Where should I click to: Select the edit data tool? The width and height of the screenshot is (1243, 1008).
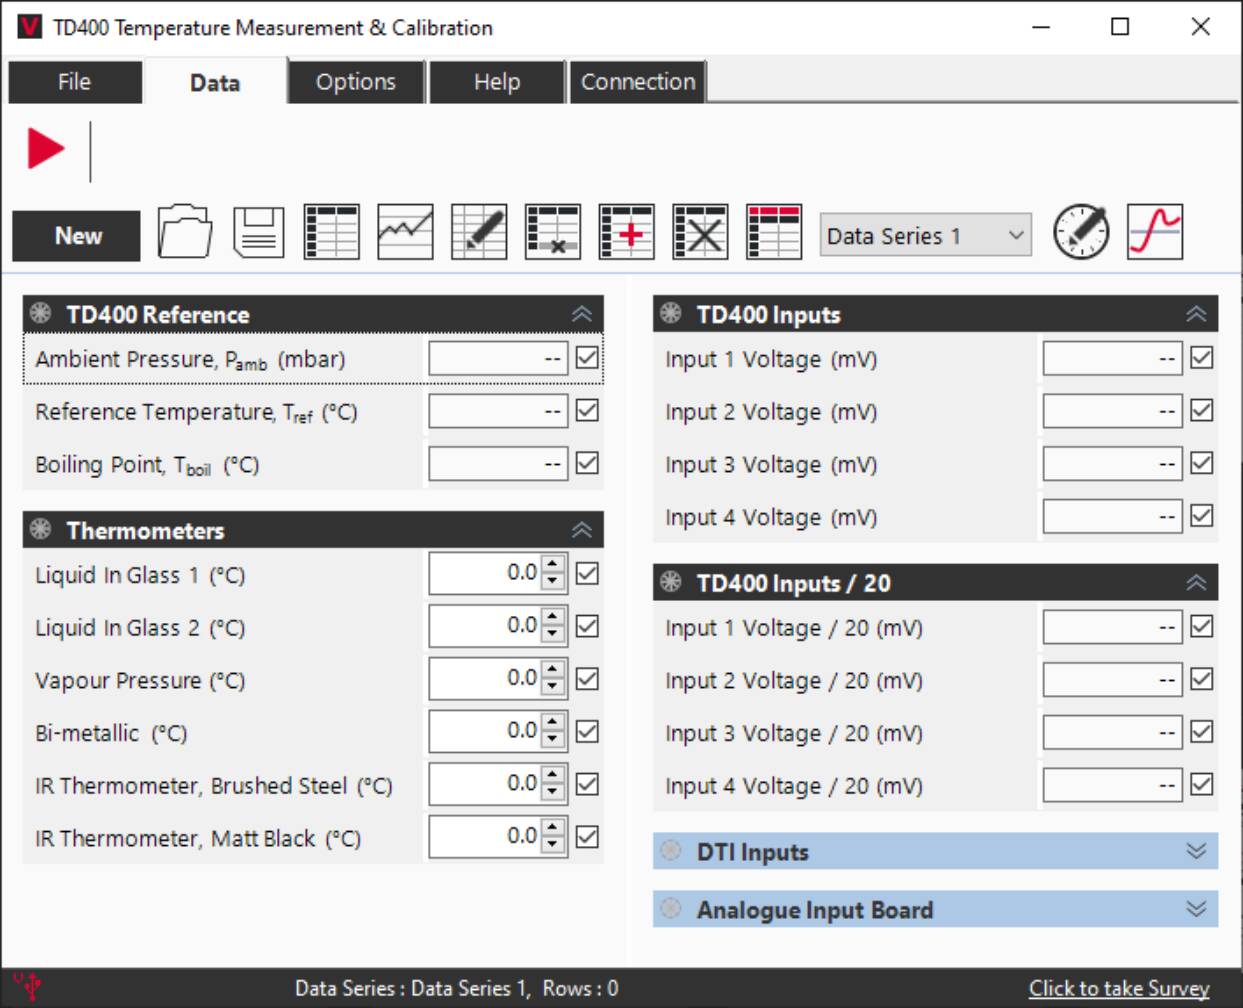coord(480,232)
